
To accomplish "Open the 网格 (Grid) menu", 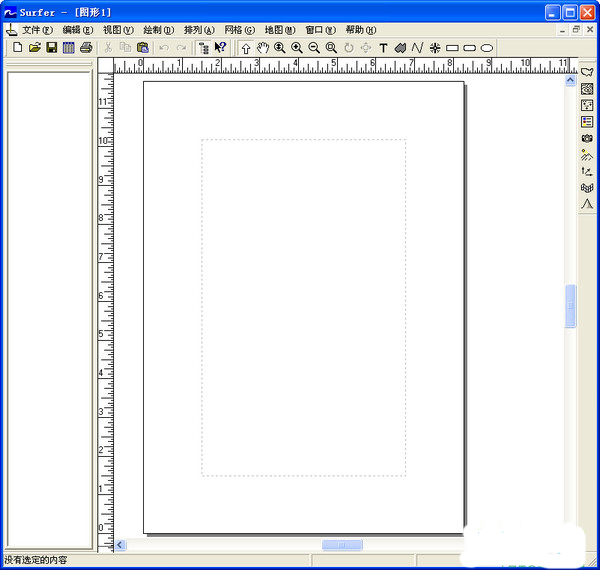I will [x=239, y=30].
